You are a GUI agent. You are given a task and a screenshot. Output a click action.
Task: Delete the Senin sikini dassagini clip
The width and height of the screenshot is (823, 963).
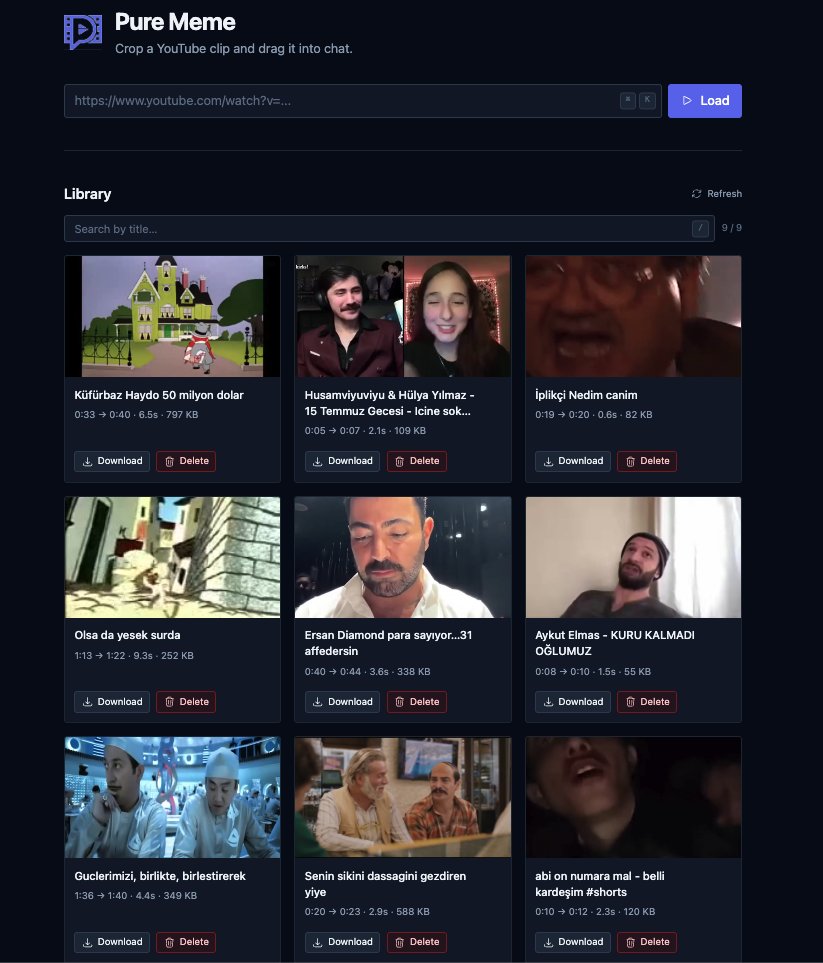coord(416,942)
